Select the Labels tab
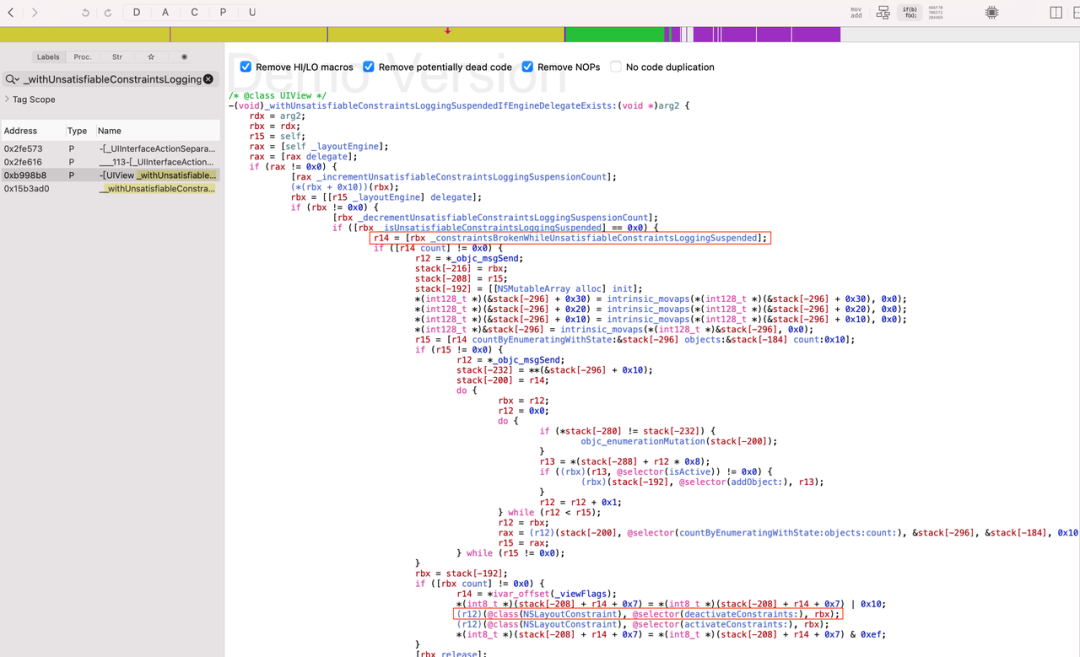The width and height of the screenshot is (1080, 657). click(48, 57)
